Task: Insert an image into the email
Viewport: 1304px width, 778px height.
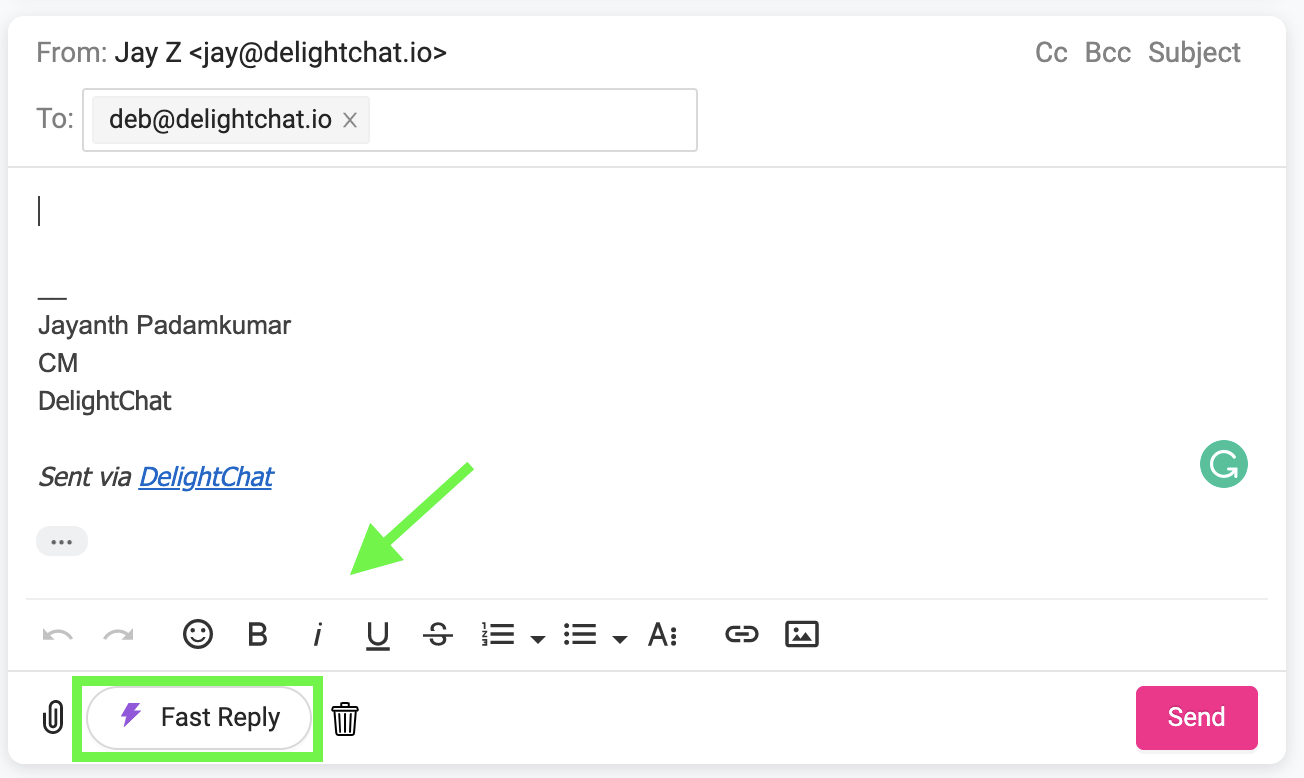Action: coord(801,634)
